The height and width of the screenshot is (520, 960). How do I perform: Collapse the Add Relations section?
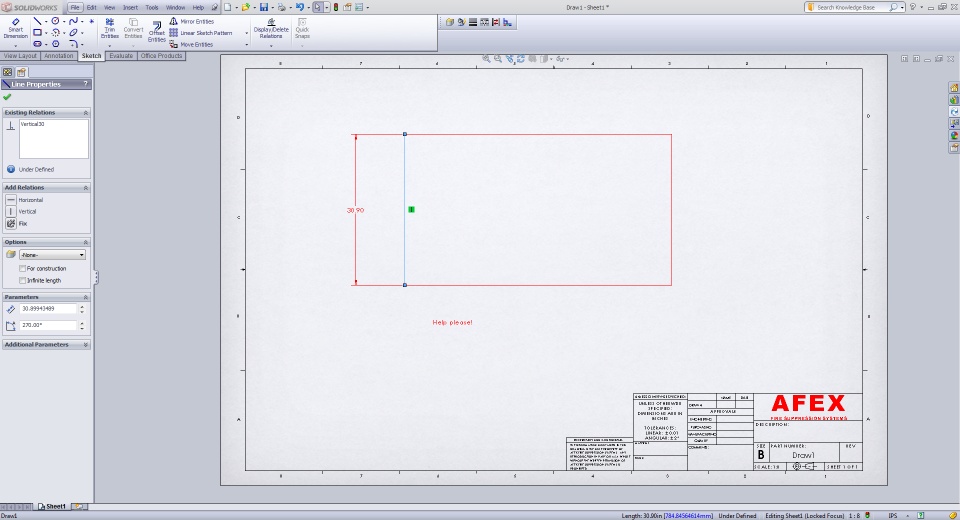tap(86, 187)
